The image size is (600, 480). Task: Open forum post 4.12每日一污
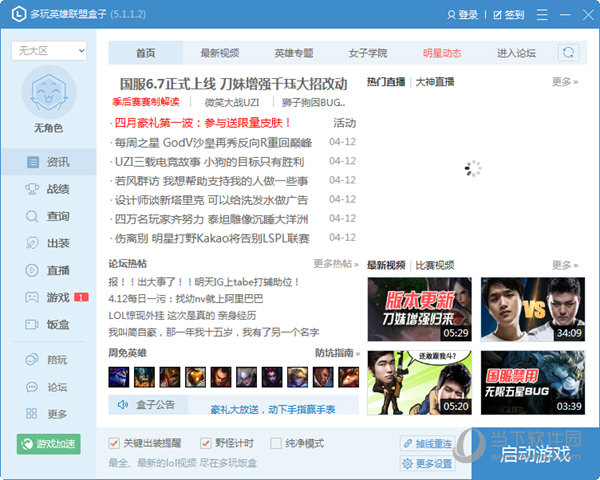[186, 299]
